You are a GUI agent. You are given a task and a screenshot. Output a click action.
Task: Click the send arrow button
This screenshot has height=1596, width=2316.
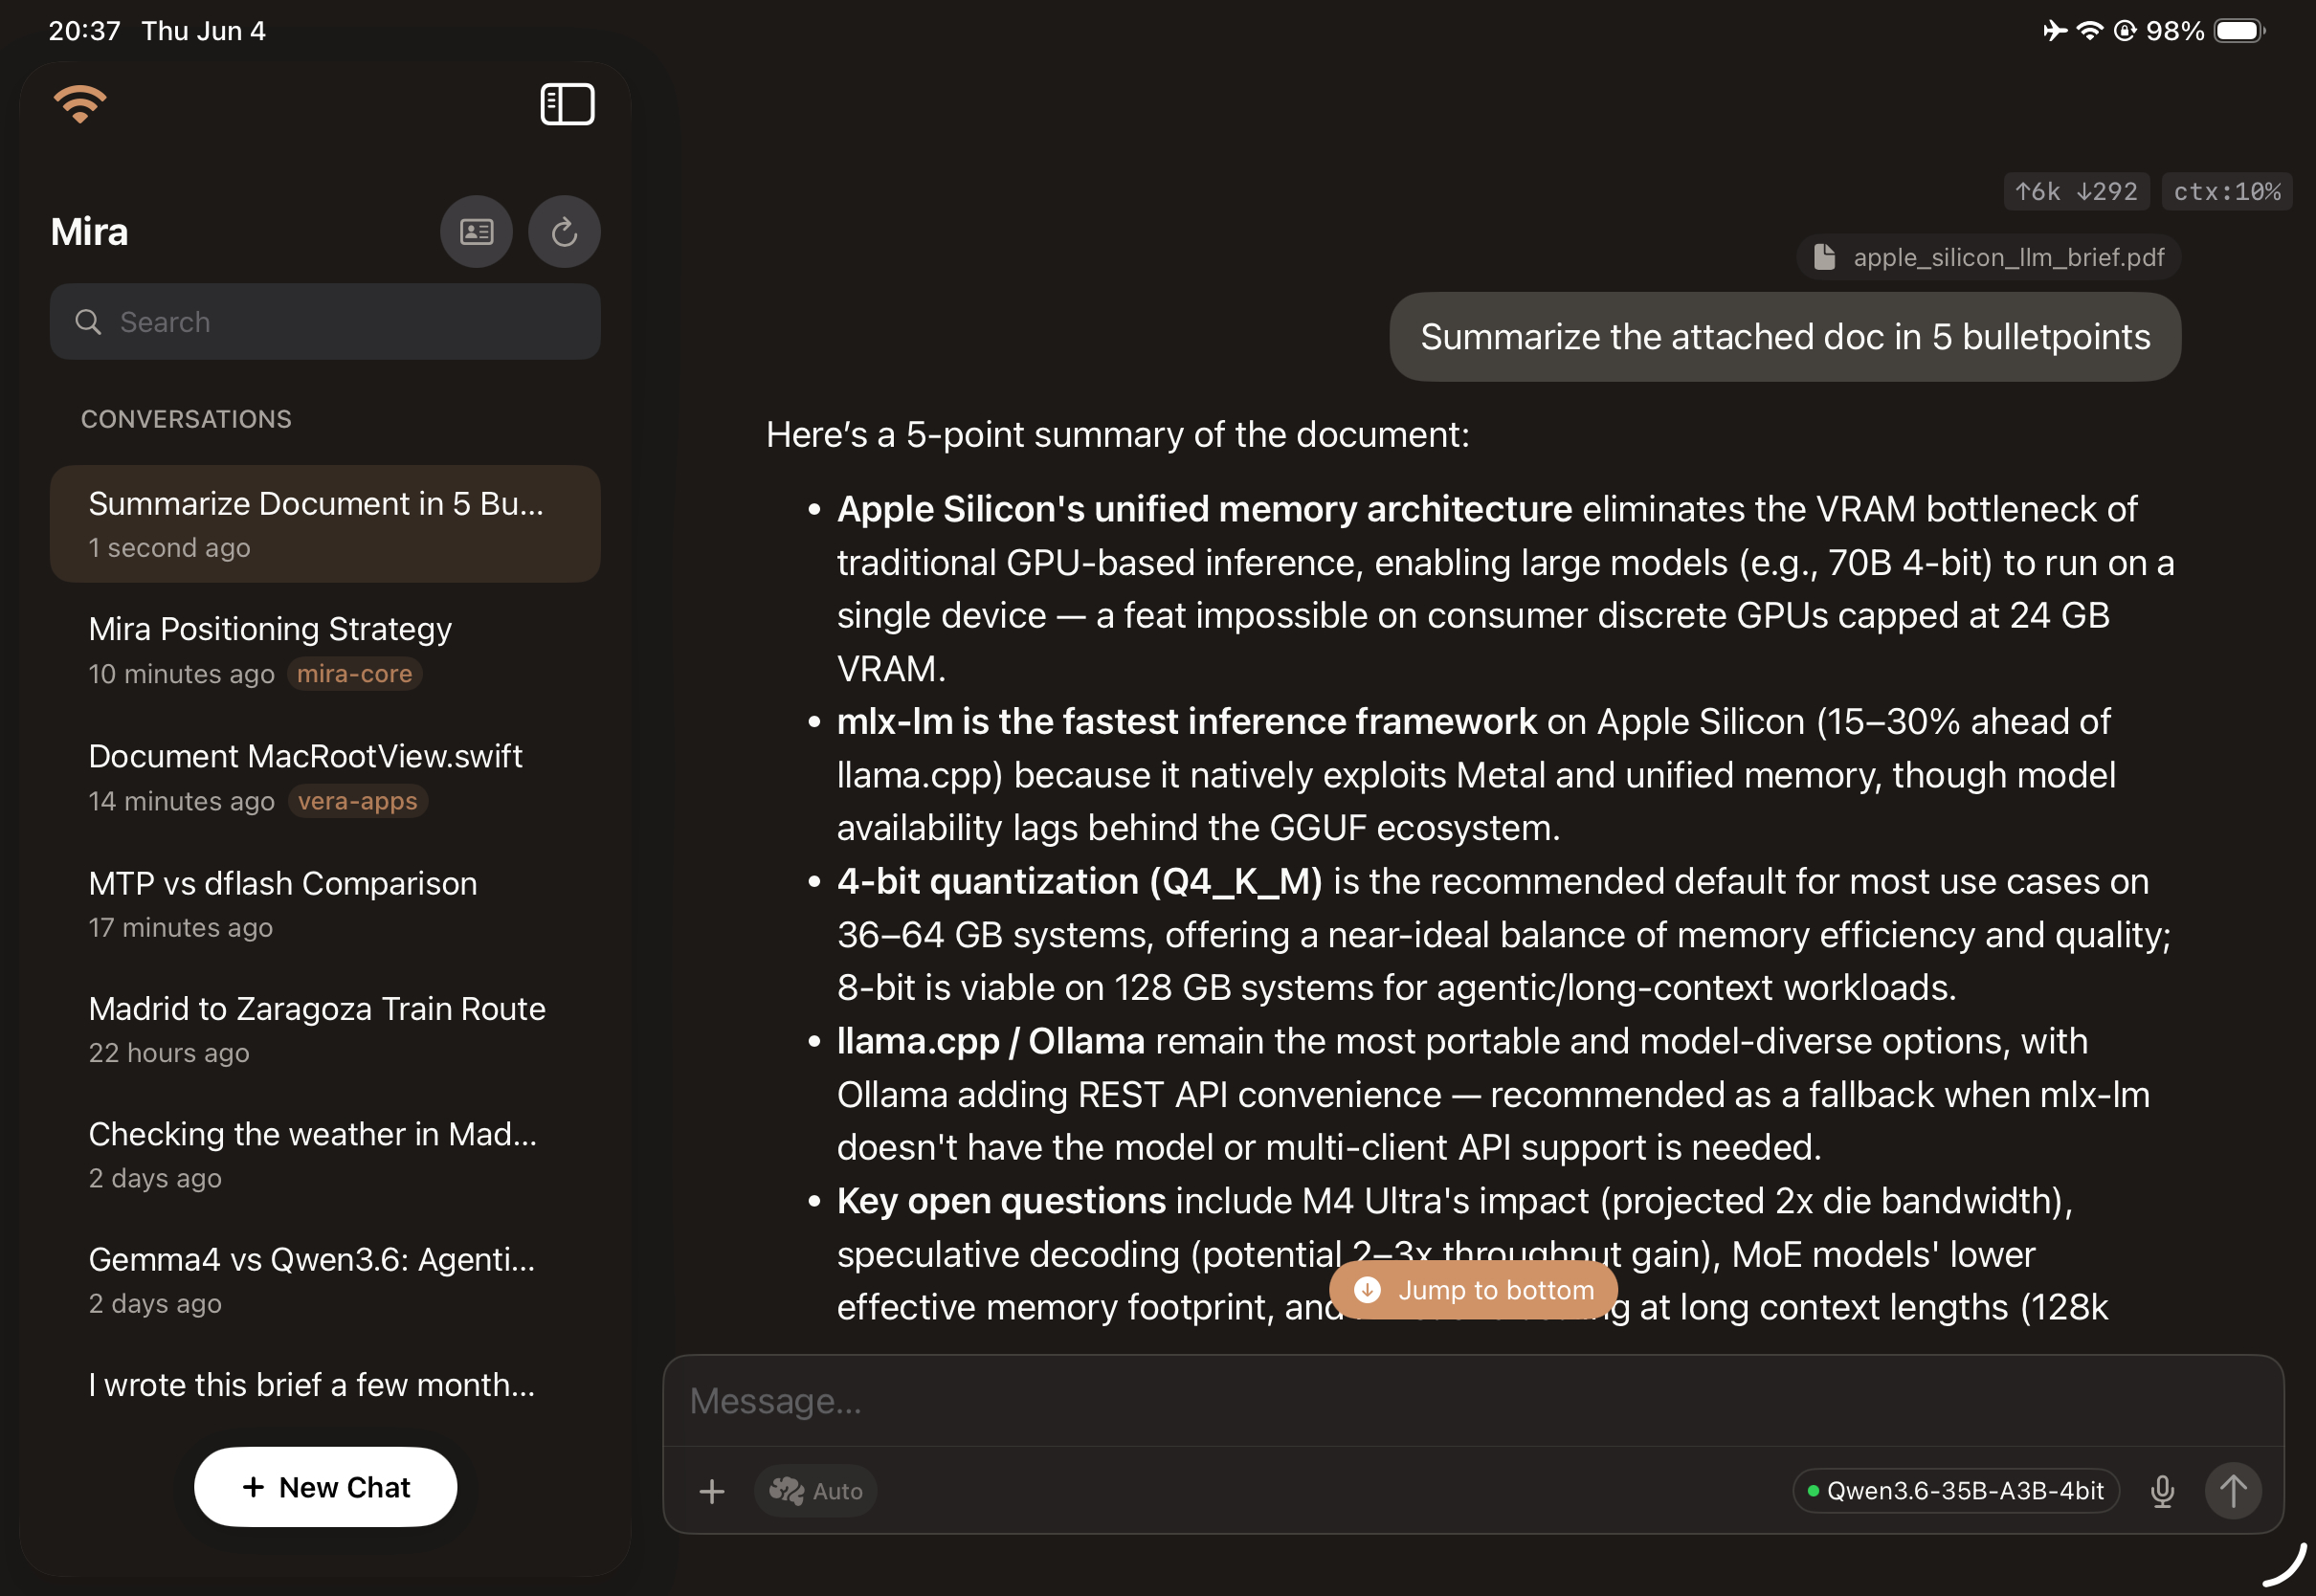point(2233,1491)
